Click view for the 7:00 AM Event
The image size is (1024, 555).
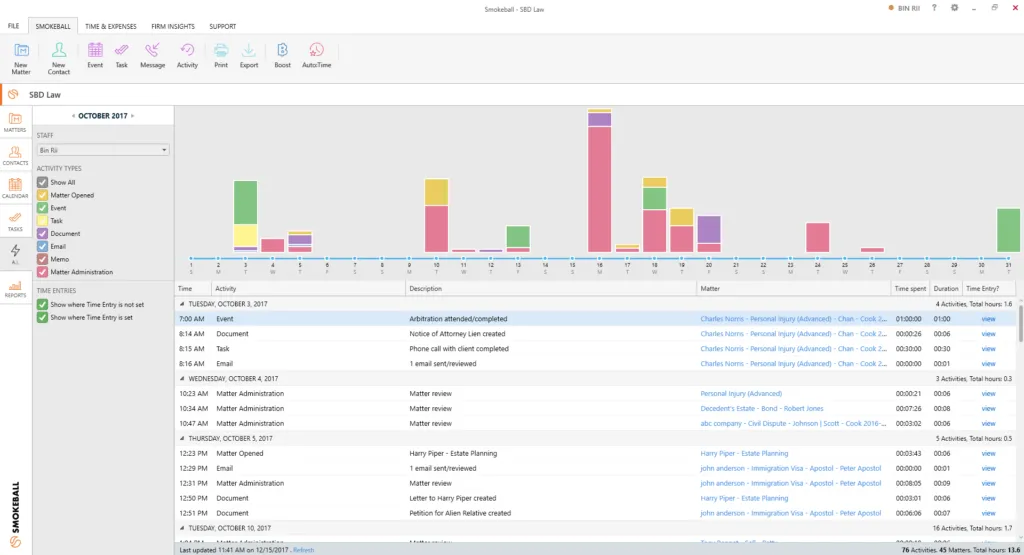(988, 319)
